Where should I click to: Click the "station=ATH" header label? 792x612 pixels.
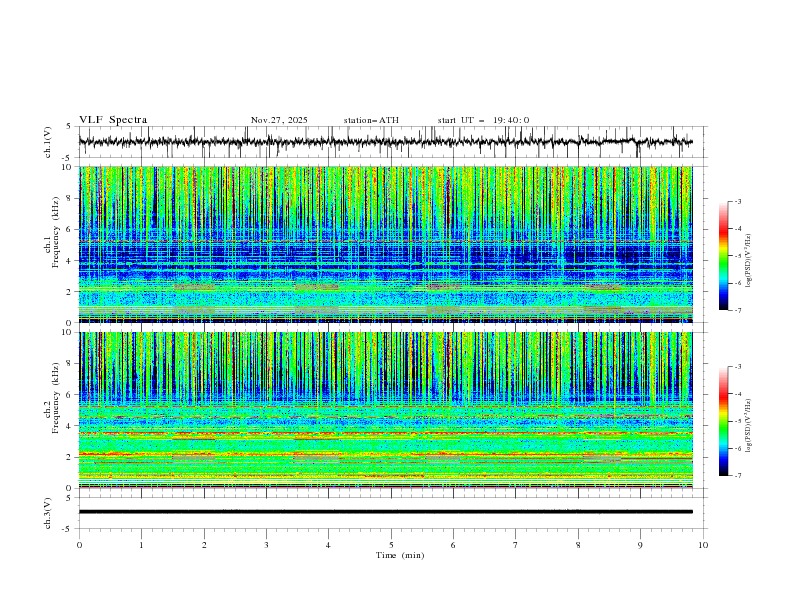[371, 120]
